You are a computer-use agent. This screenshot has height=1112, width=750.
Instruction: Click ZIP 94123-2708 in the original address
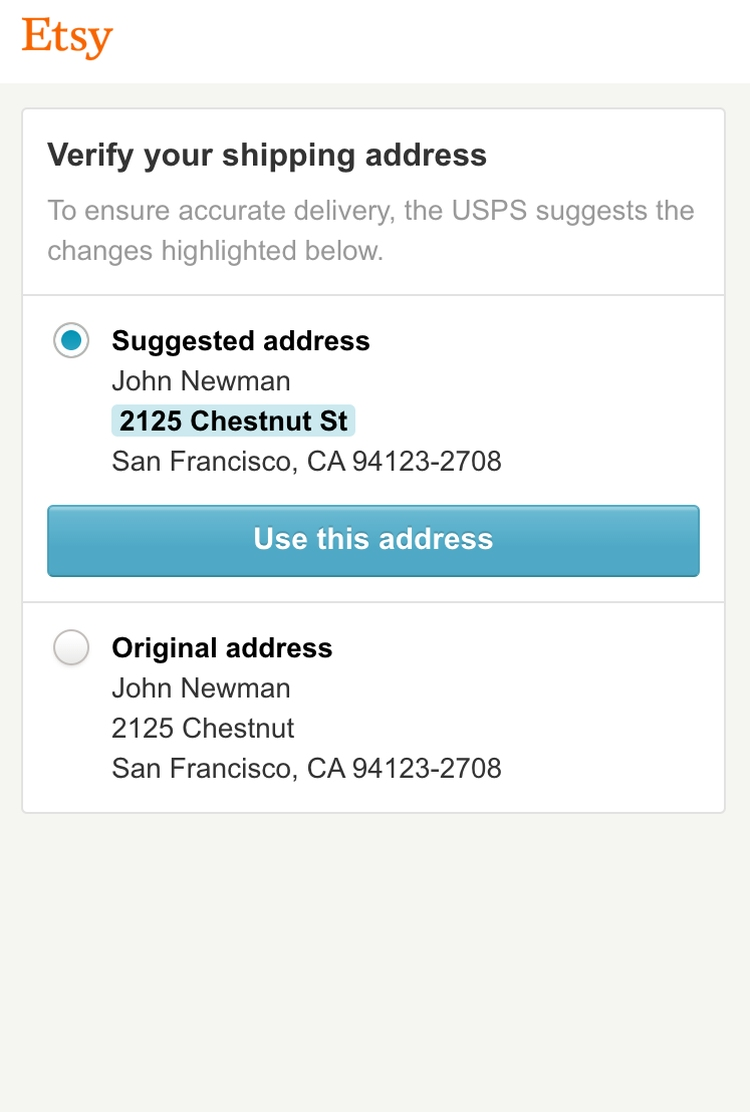[426, 768]
